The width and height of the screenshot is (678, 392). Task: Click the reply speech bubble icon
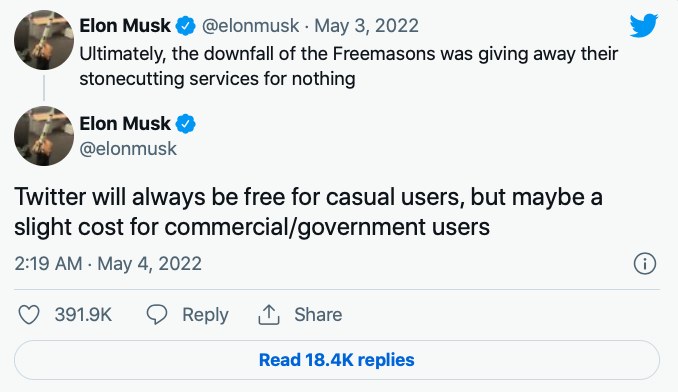pos(157,315)
